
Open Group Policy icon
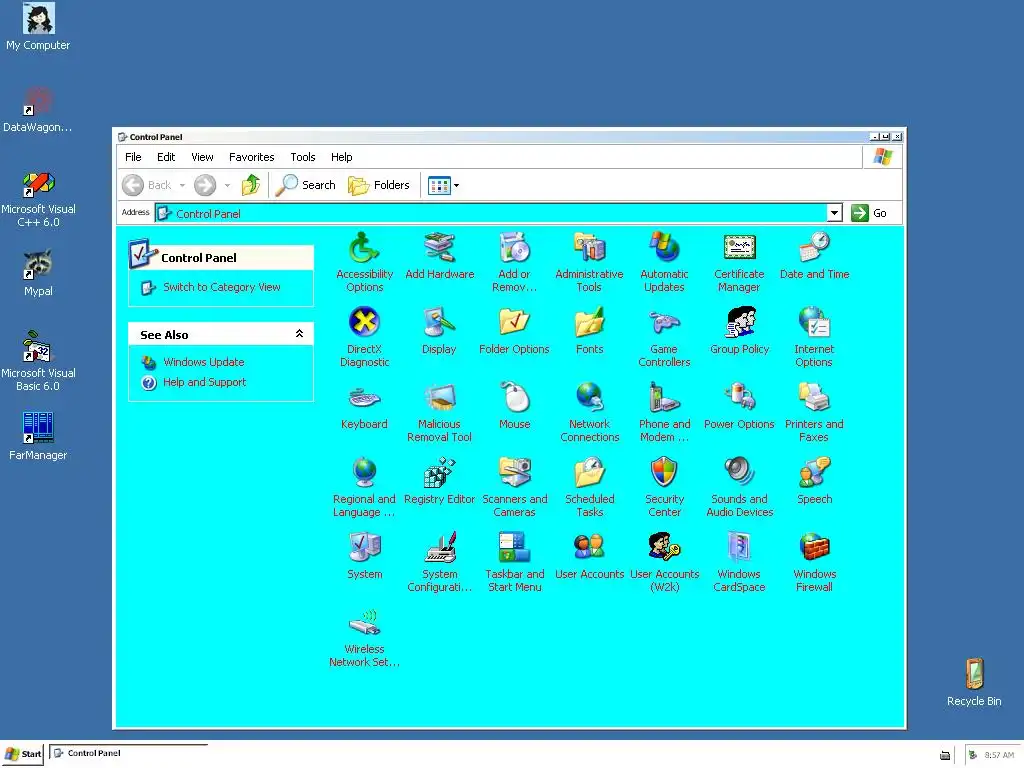739,330
